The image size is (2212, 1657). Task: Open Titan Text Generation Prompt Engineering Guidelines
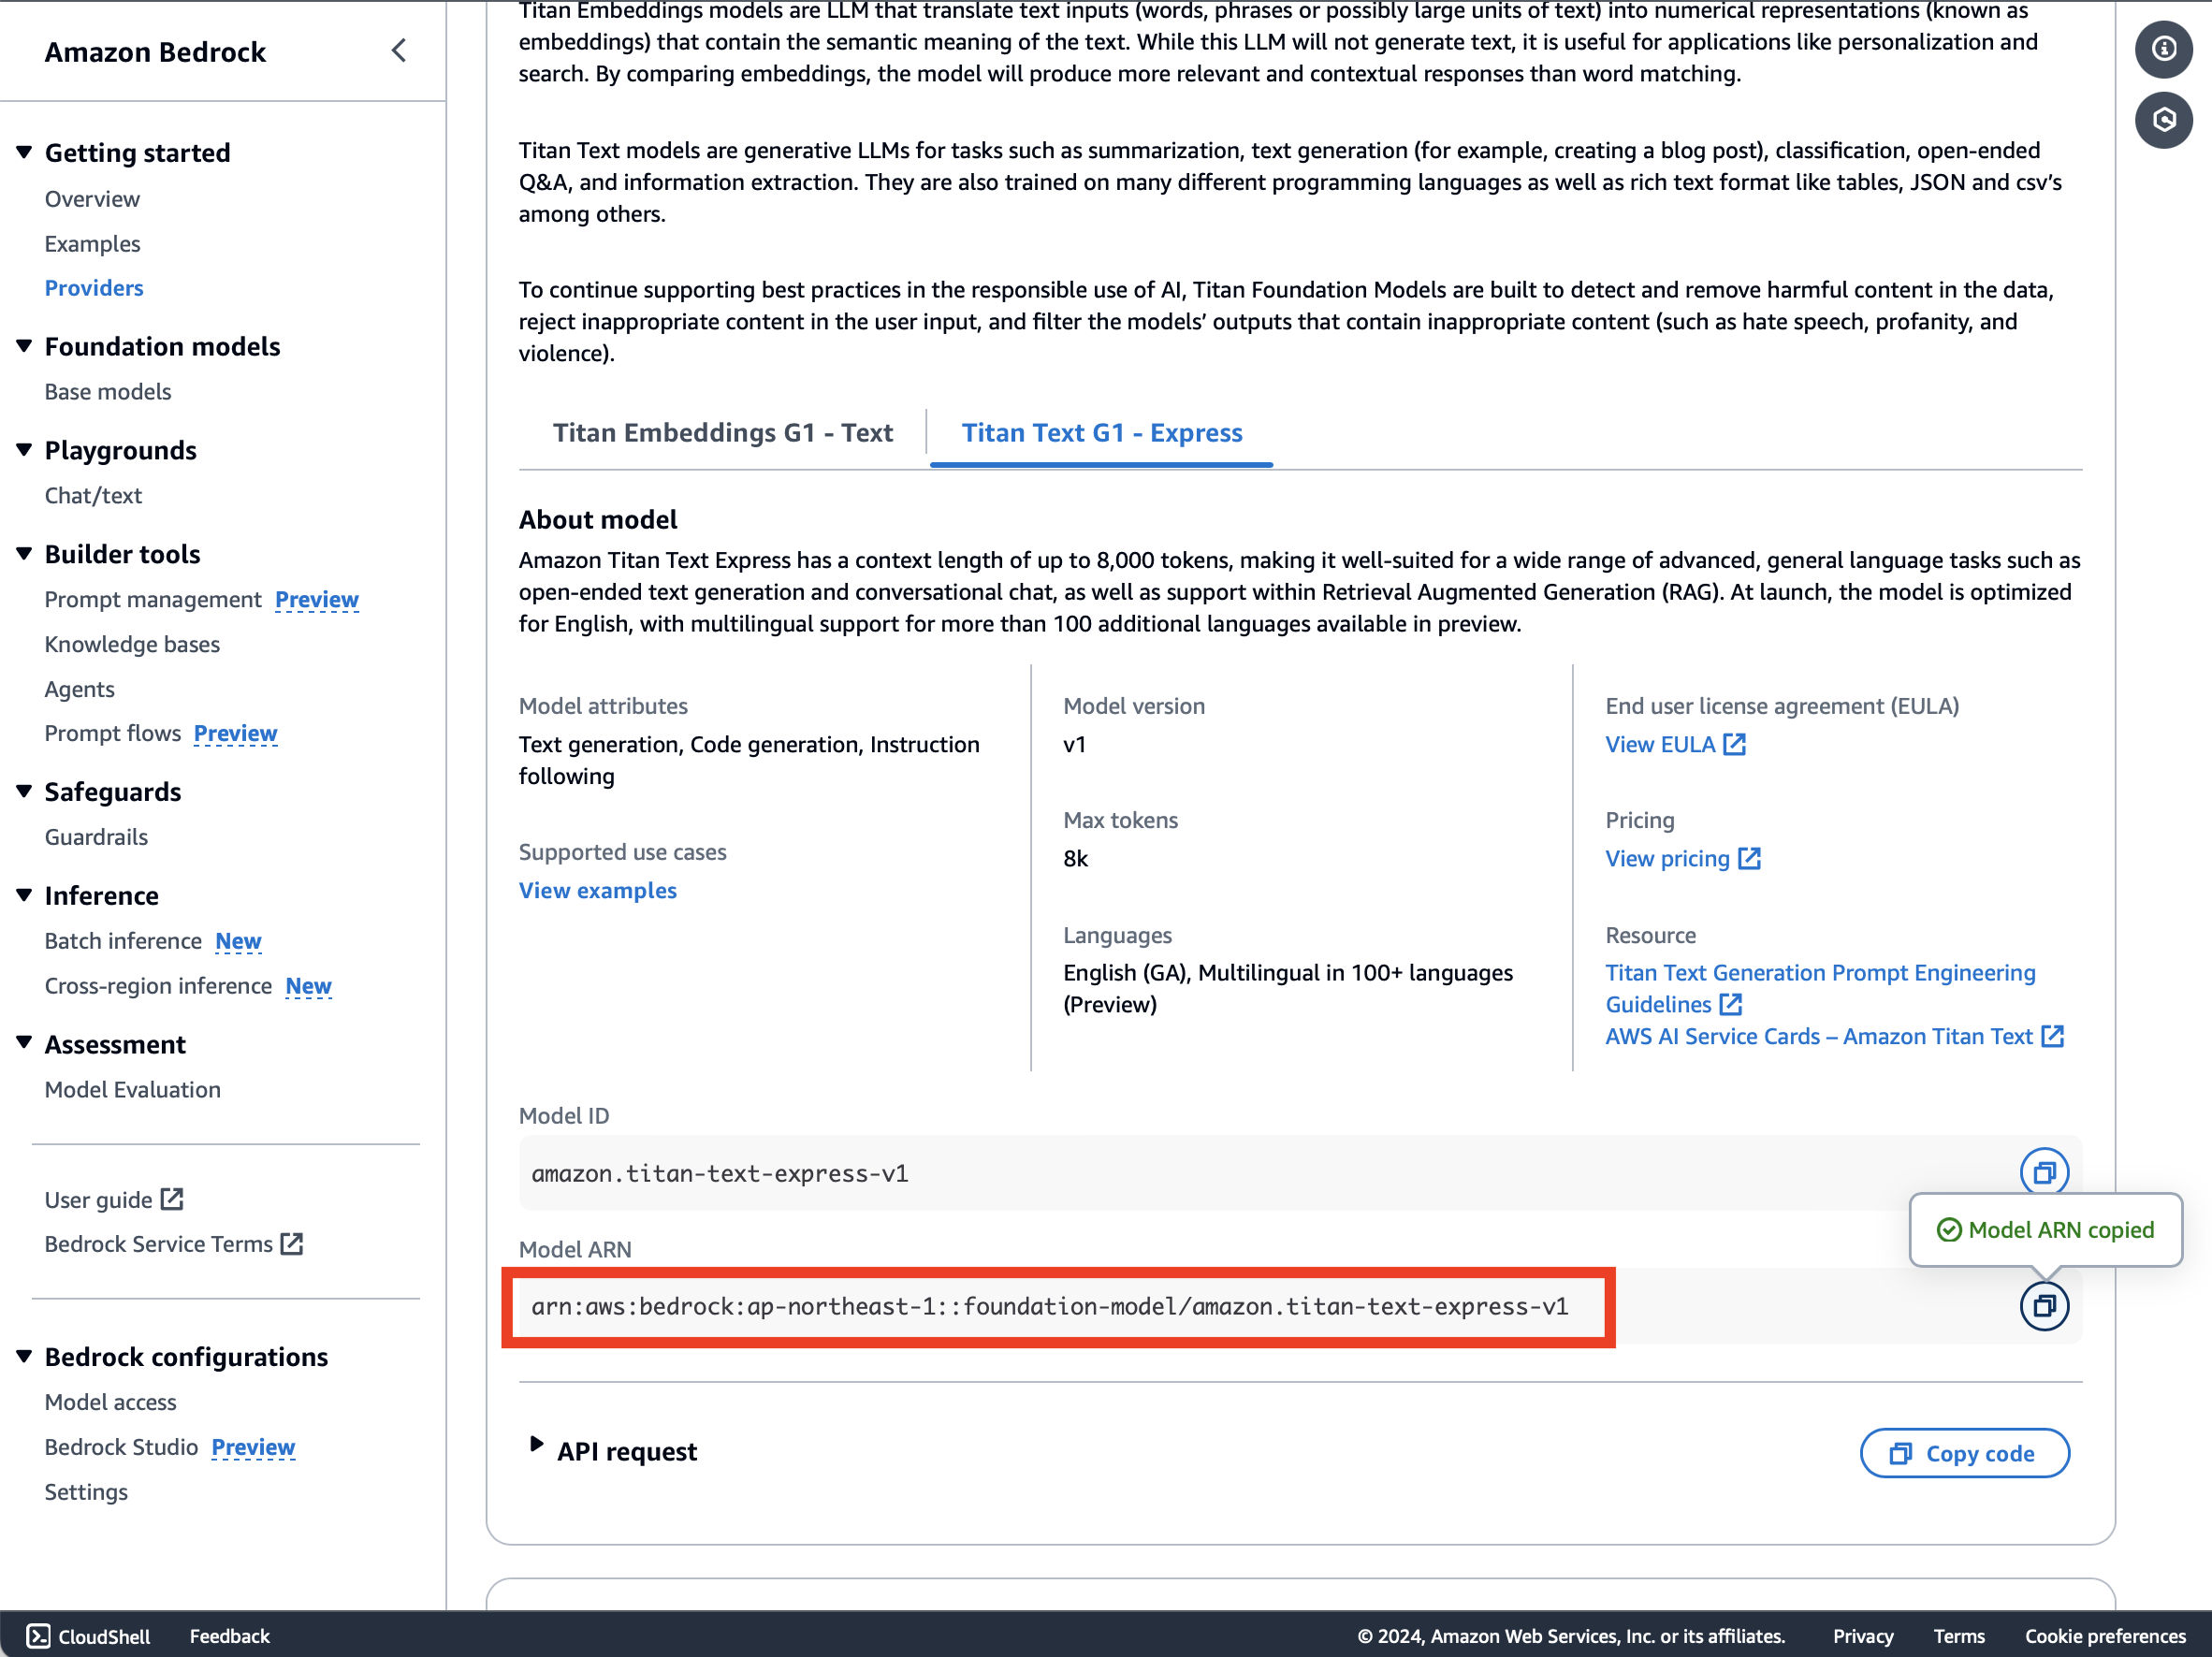click(x=1820, y=988)
